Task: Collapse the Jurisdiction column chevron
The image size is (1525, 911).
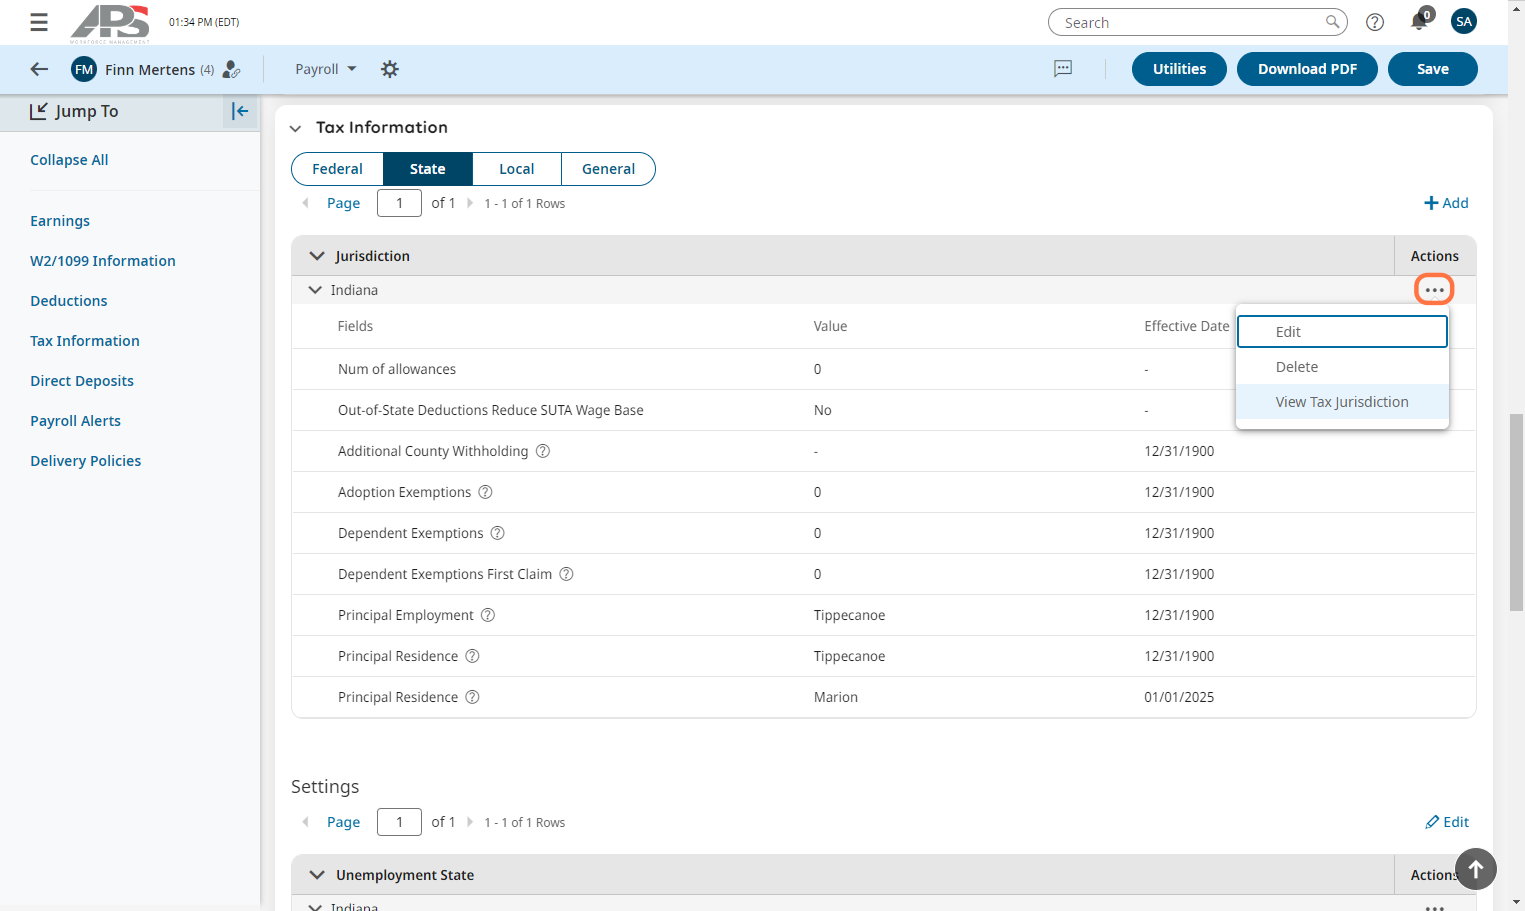Action: coord(317,256)
